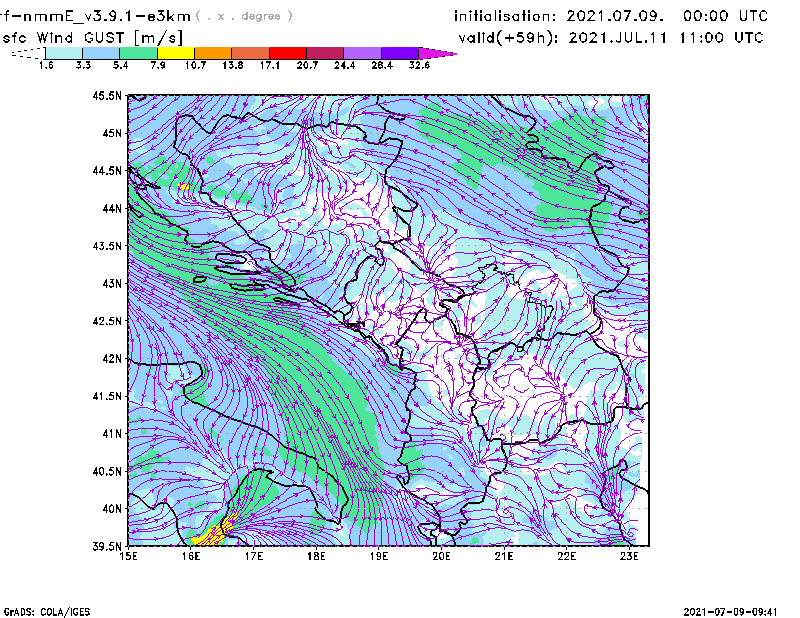The height and width of the screenshot is (618, 800).
Task: Click the colorbar value '7.9'
Action: click(x=158, y=65)
